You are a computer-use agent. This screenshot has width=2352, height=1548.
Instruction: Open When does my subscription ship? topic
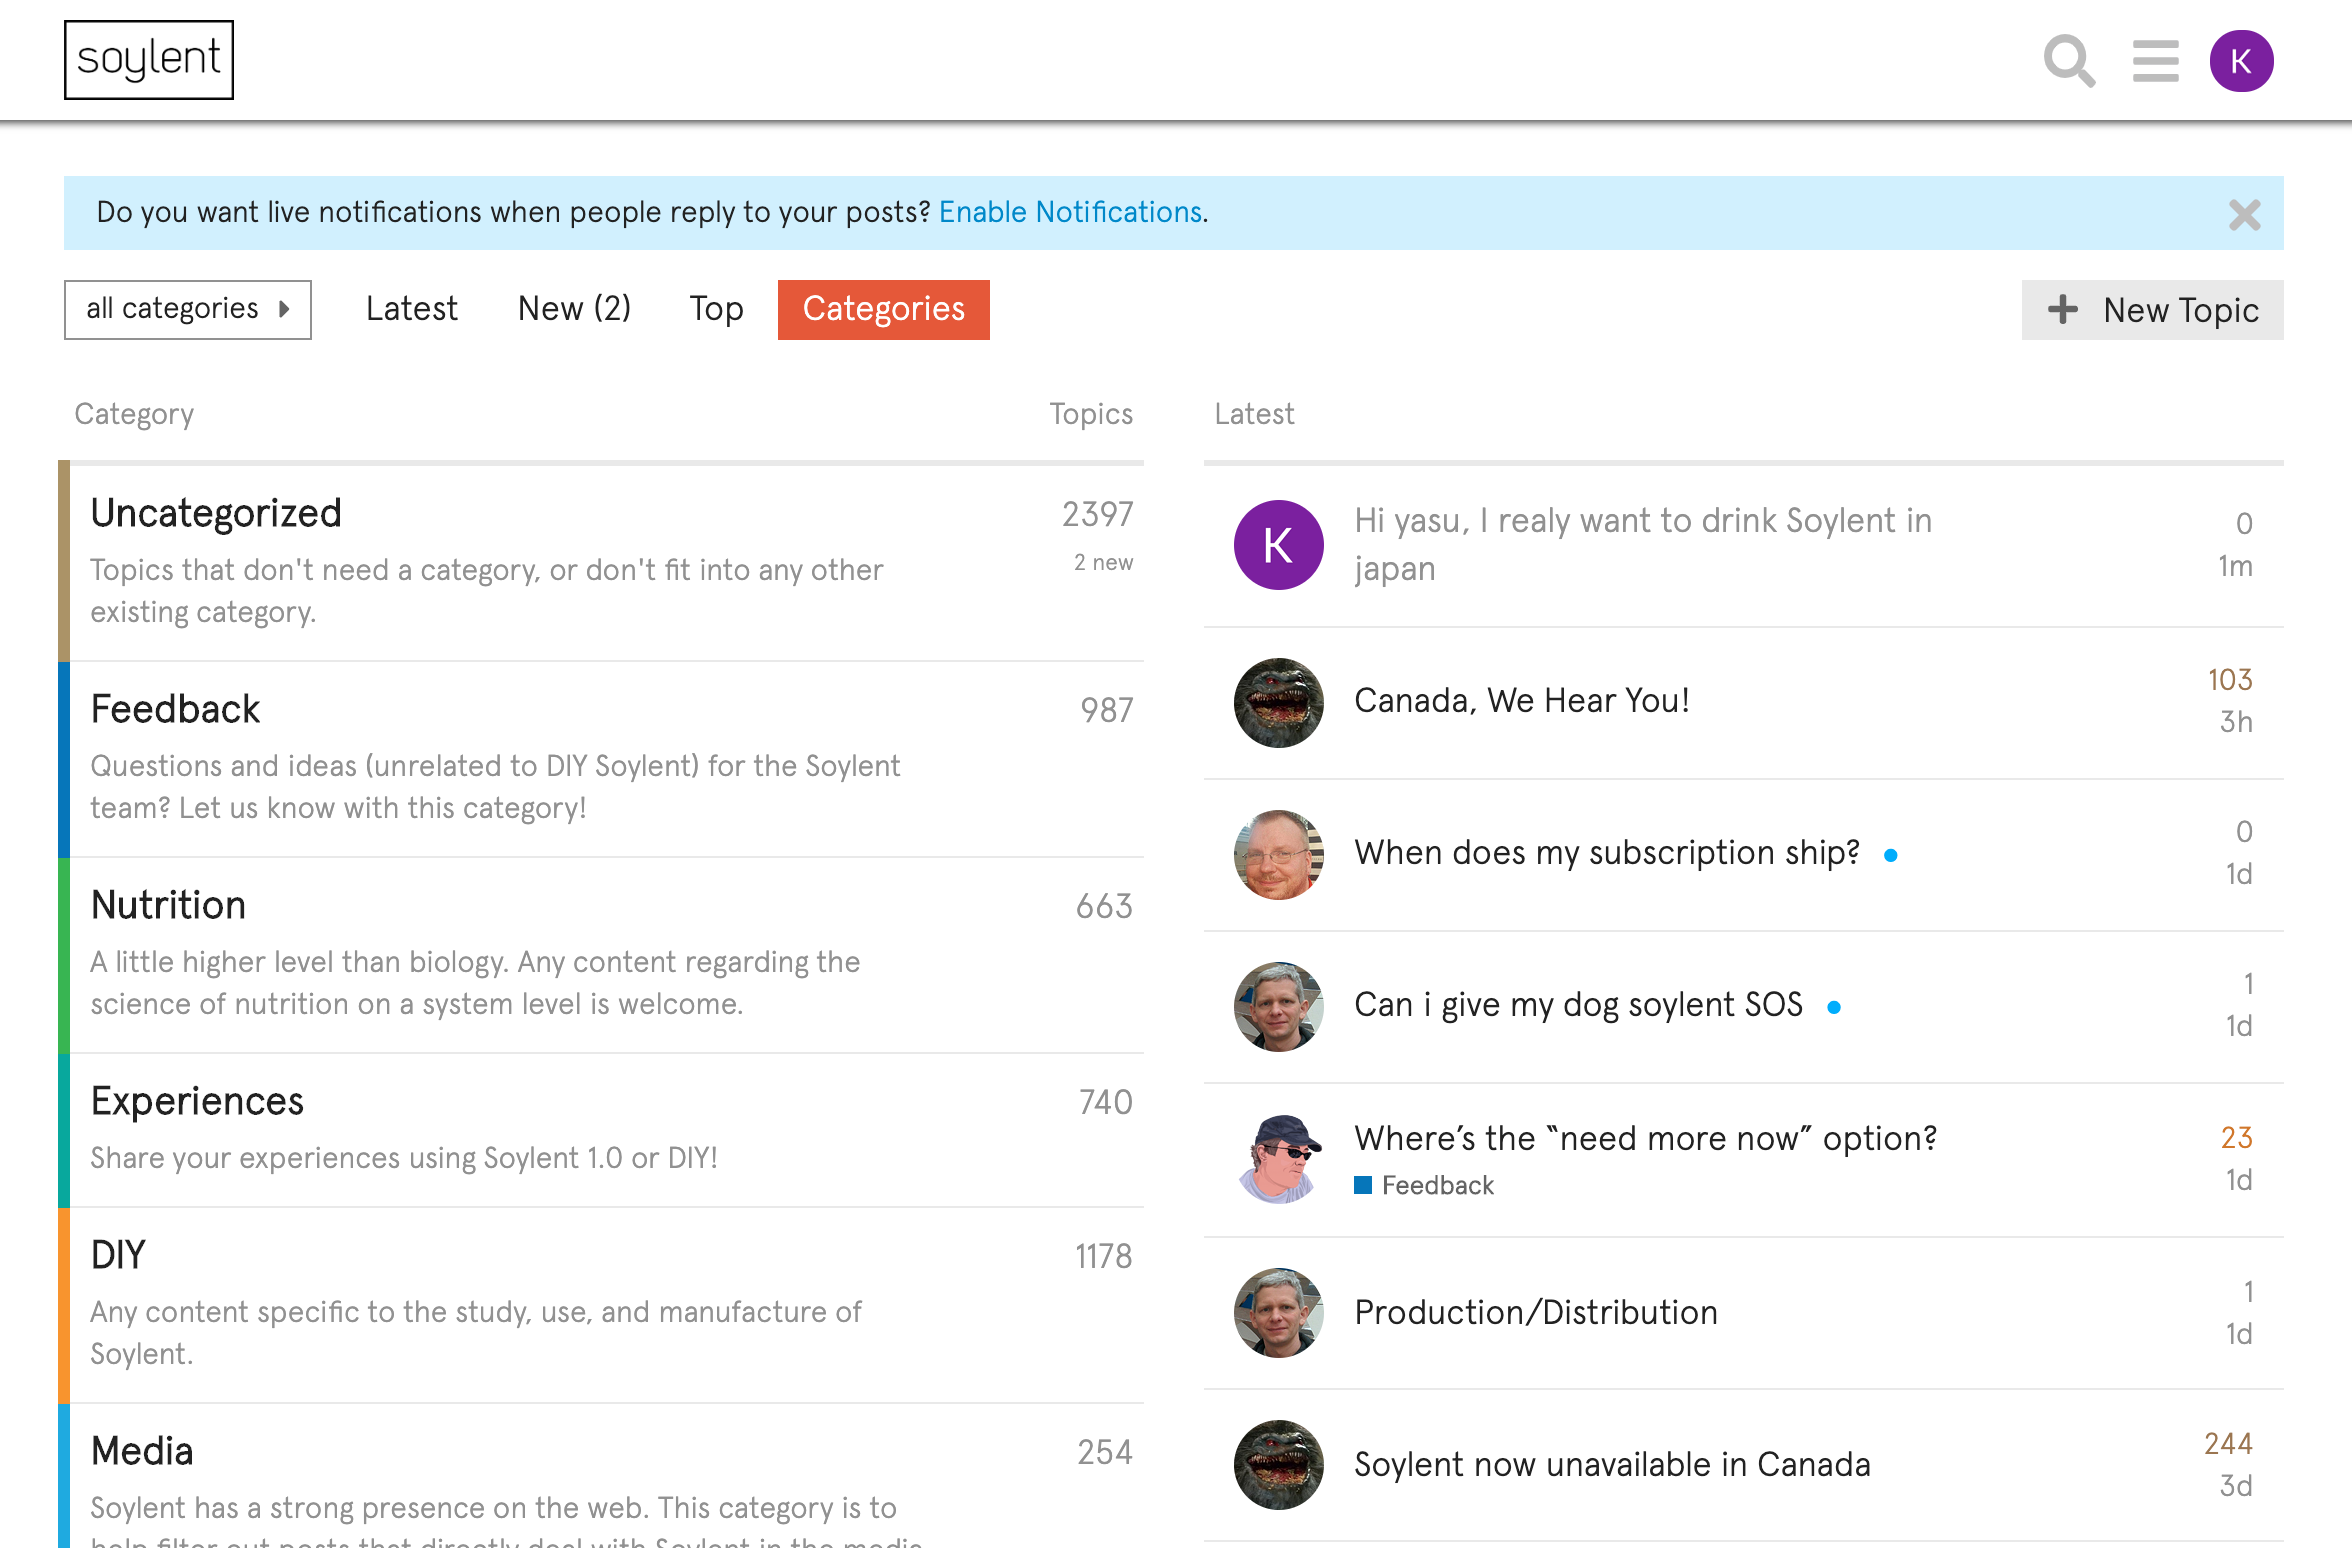[1607, 853]
